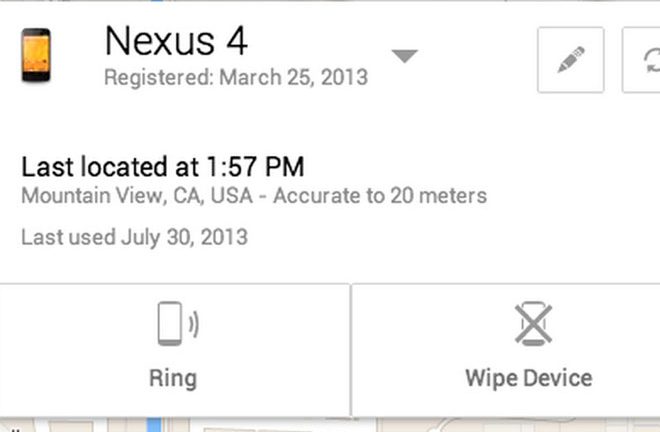Click the Accurate to 20 meters text
660x432 pixels.
380,196
